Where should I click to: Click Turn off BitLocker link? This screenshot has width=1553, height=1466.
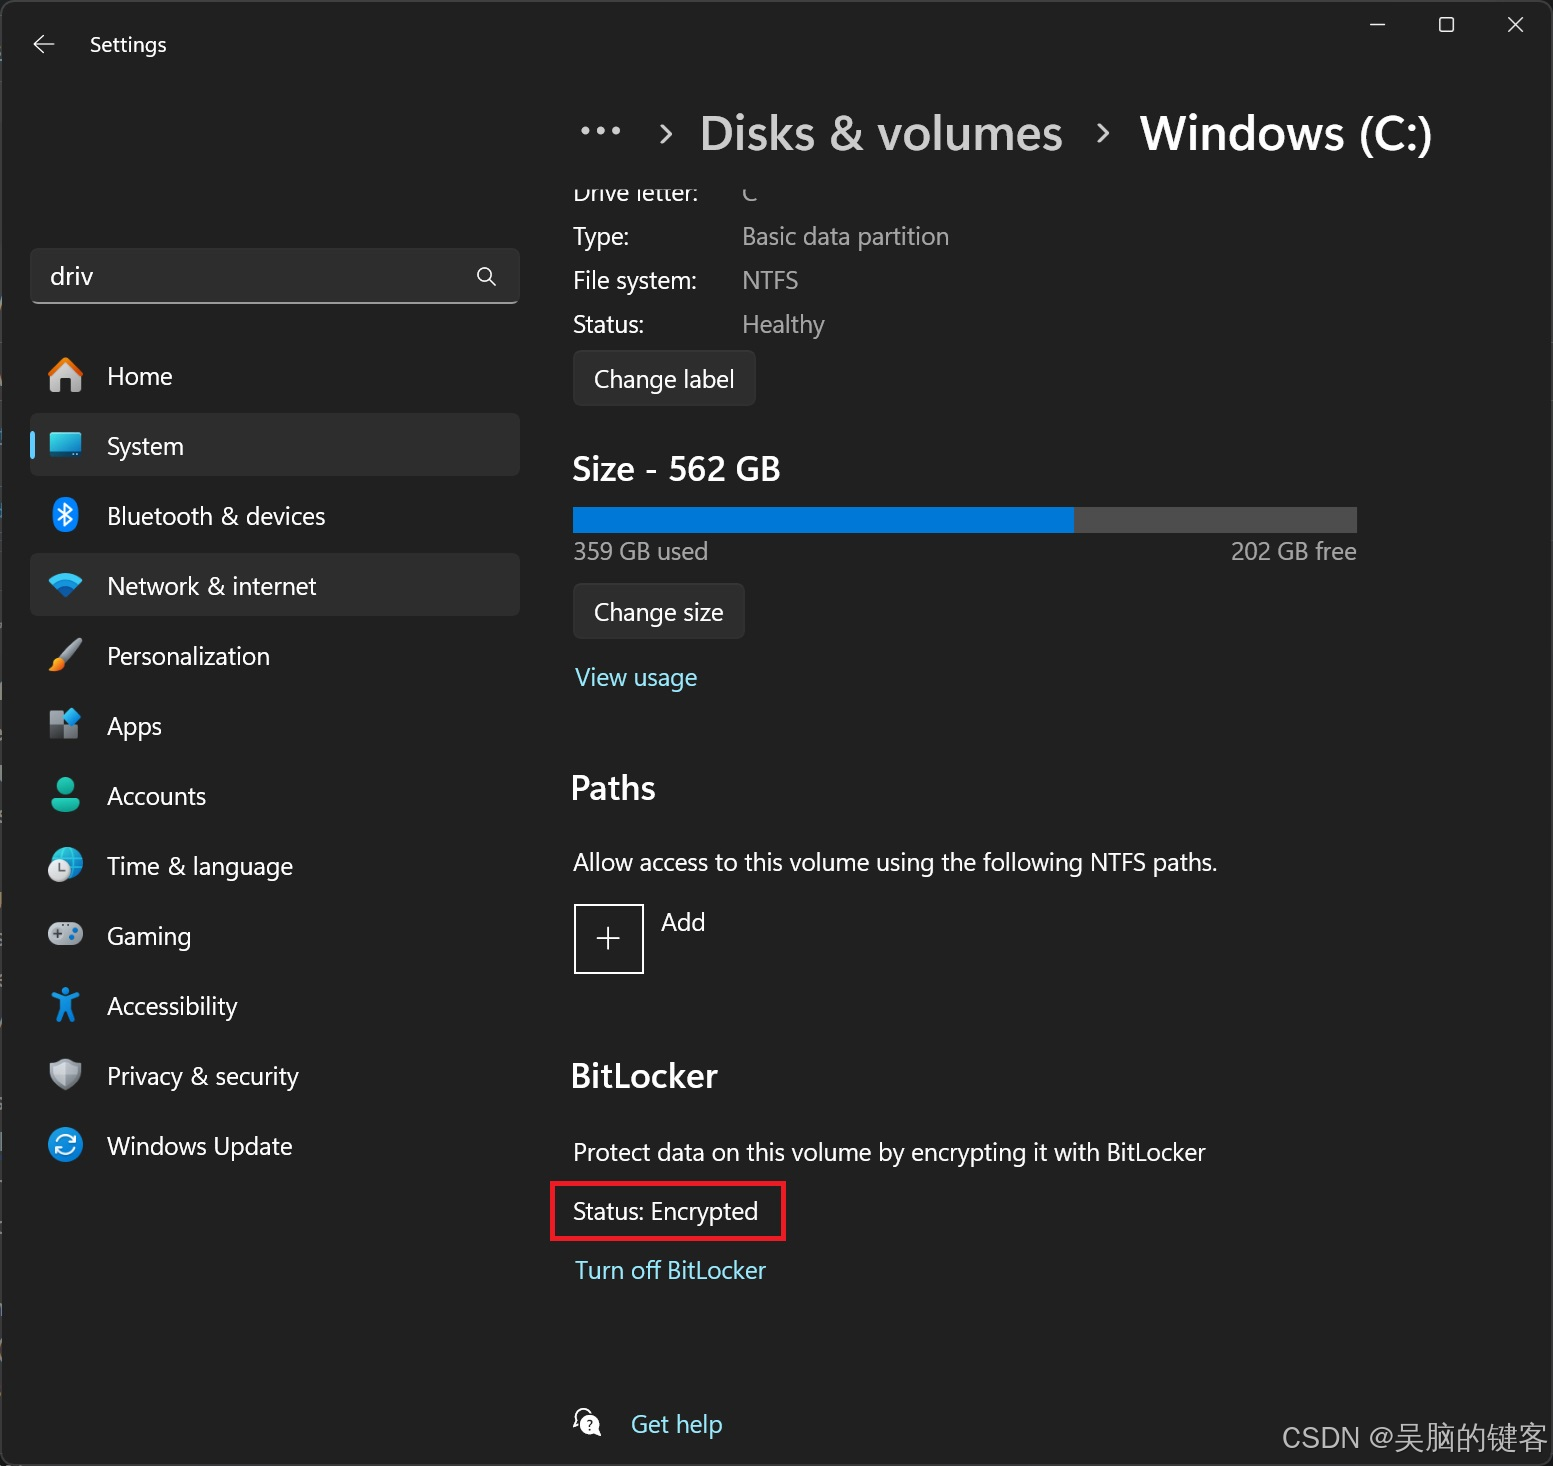point(670,1270)
